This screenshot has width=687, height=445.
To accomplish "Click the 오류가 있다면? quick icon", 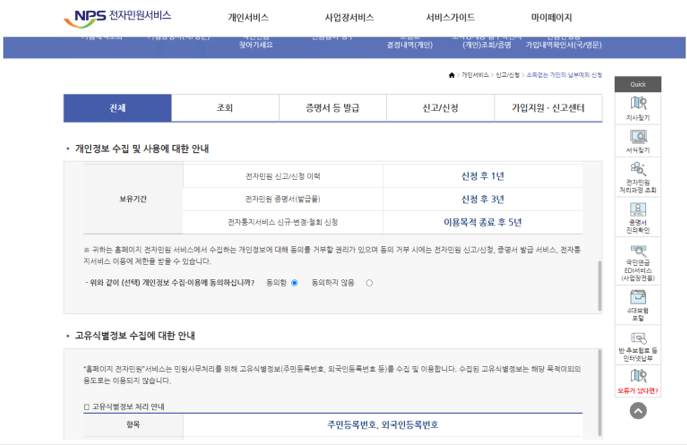I will [638, 381].
